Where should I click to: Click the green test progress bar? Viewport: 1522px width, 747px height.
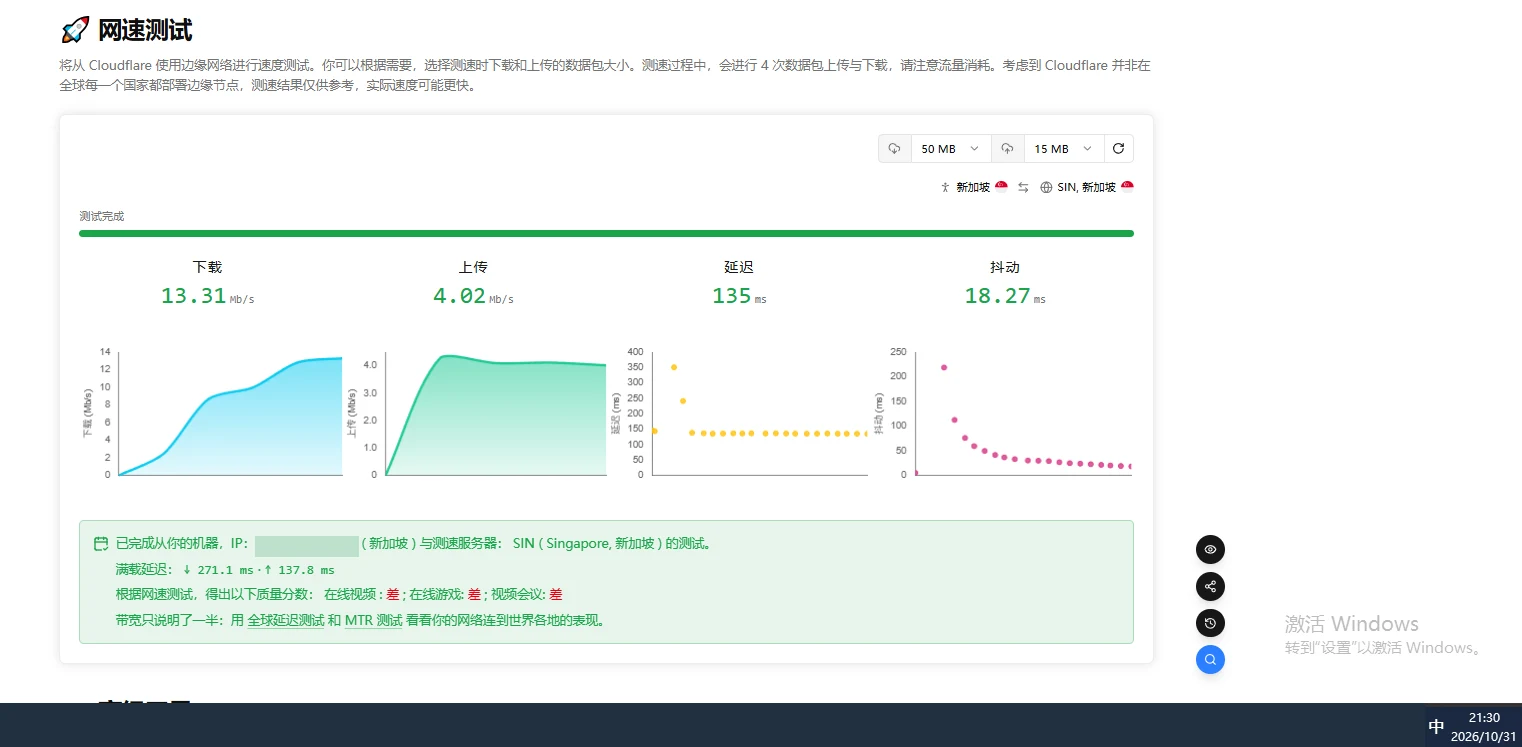(x=606, y=233)
